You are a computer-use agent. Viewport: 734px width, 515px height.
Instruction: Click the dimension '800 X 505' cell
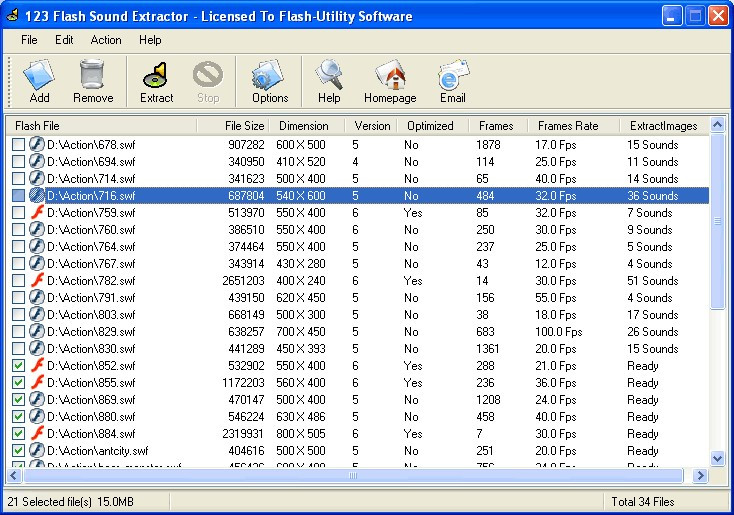(301, 434)
